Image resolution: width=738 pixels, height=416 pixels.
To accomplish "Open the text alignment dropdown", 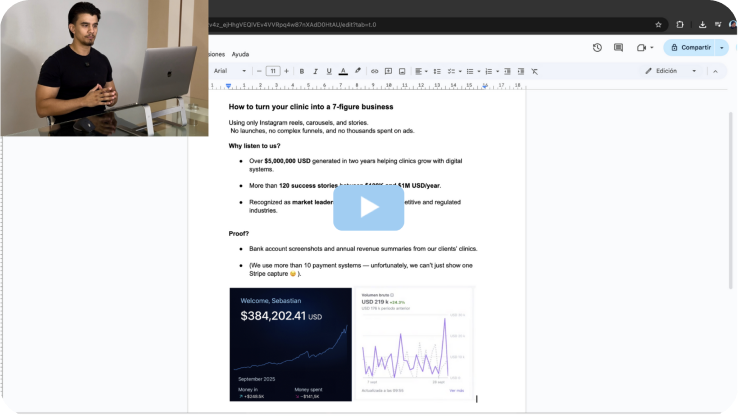I will (420, 71).
